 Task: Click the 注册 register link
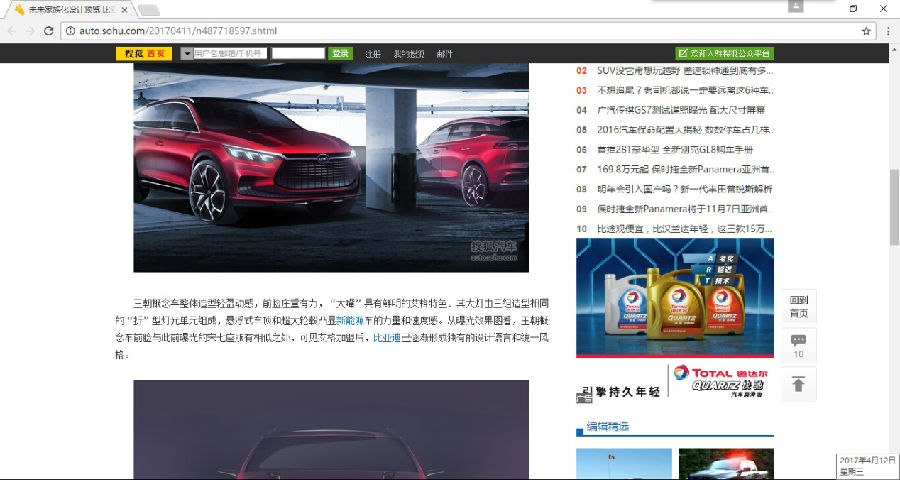[373, 53]
